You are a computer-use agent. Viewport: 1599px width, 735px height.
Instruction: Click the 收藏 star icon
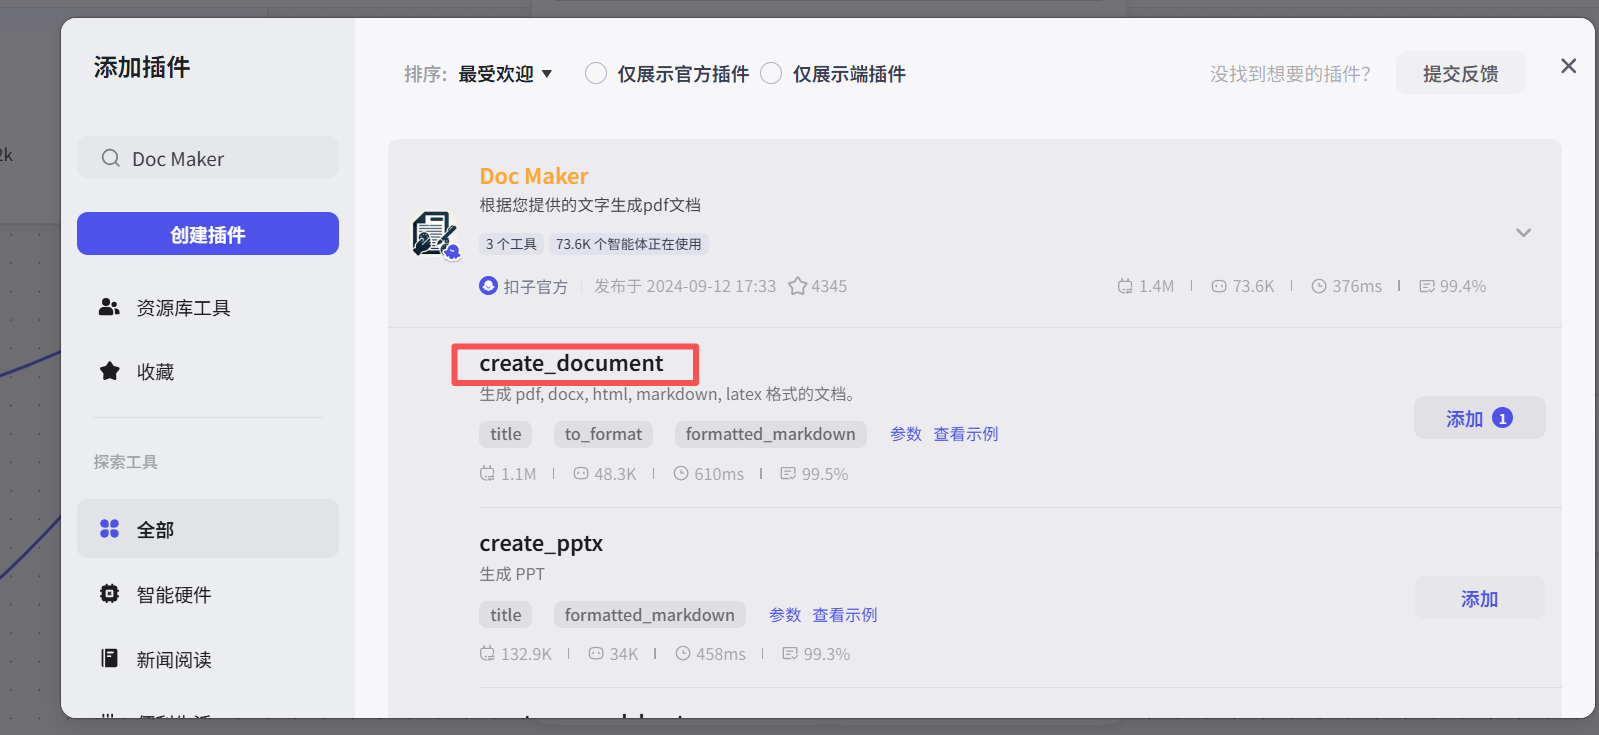click(x=109, y=371)
